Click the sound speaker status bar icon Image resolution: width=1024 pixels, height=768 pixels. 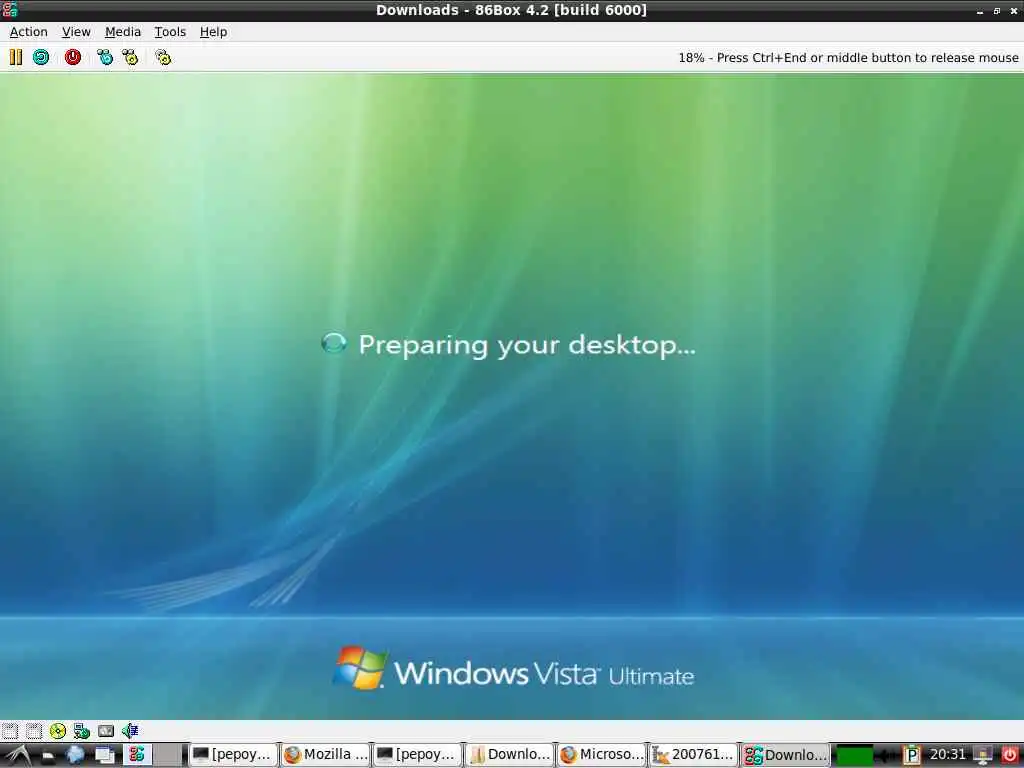(129, 731)
